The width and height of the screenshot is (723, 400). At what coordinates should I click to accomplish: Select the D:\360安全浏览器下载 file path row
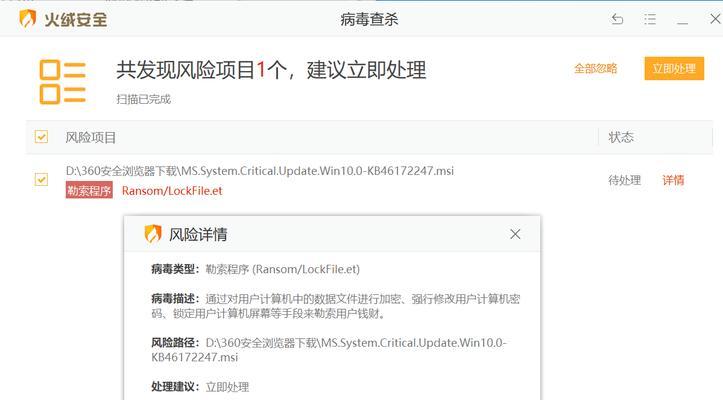click(260, 171)
